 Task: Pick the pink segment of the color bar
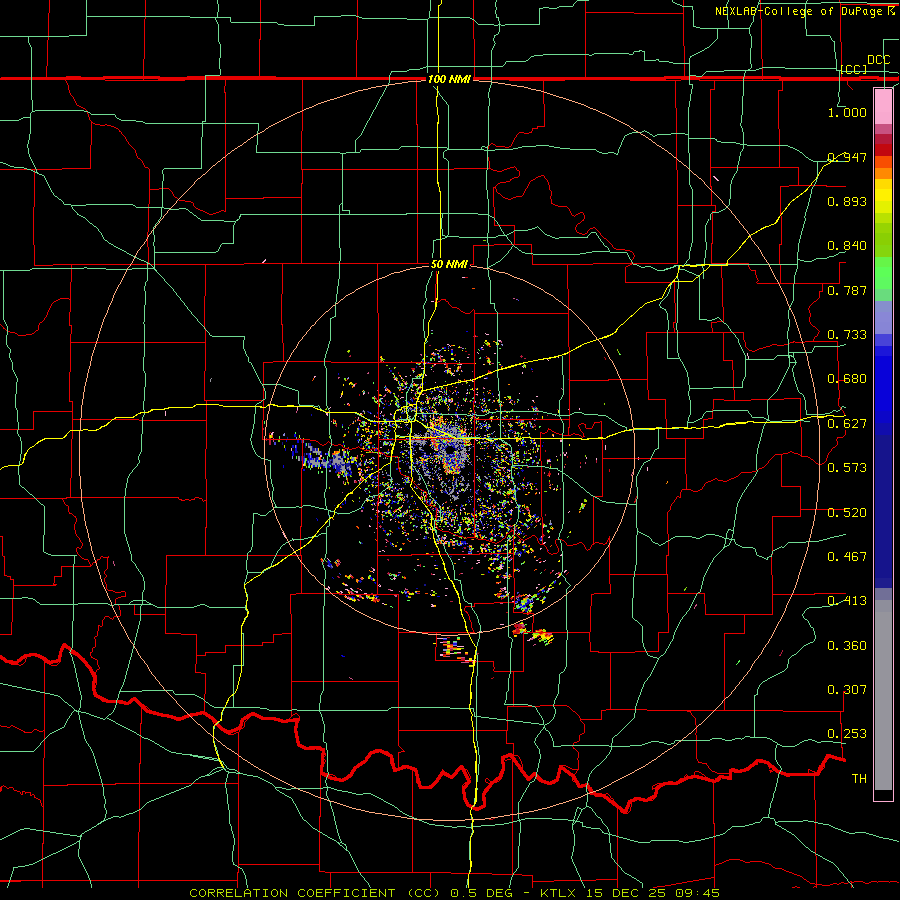pyautogui.click(x=883, y=106)
